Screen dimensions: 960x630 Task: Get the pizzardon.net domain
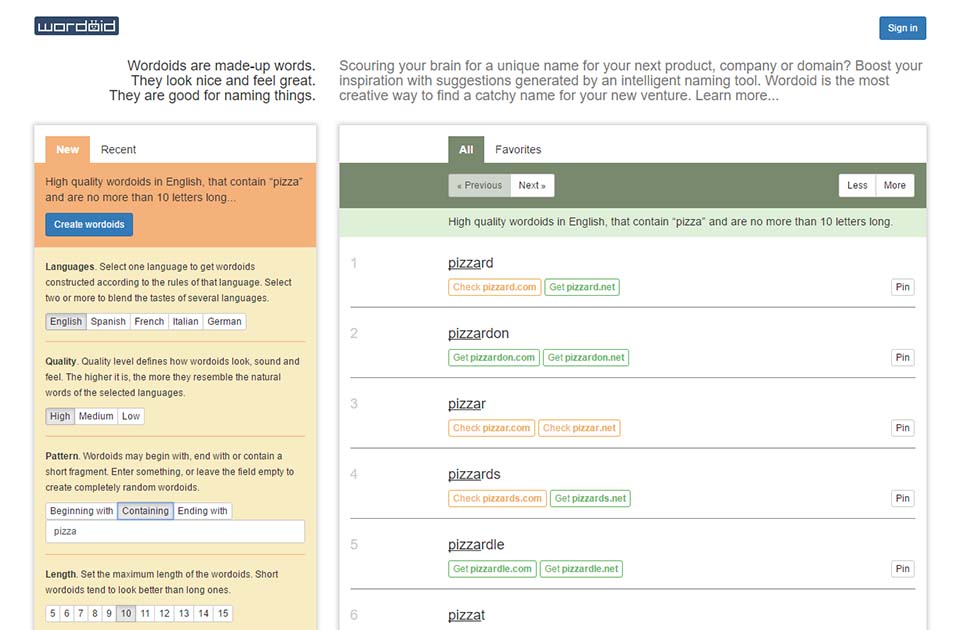coord(586,358)
